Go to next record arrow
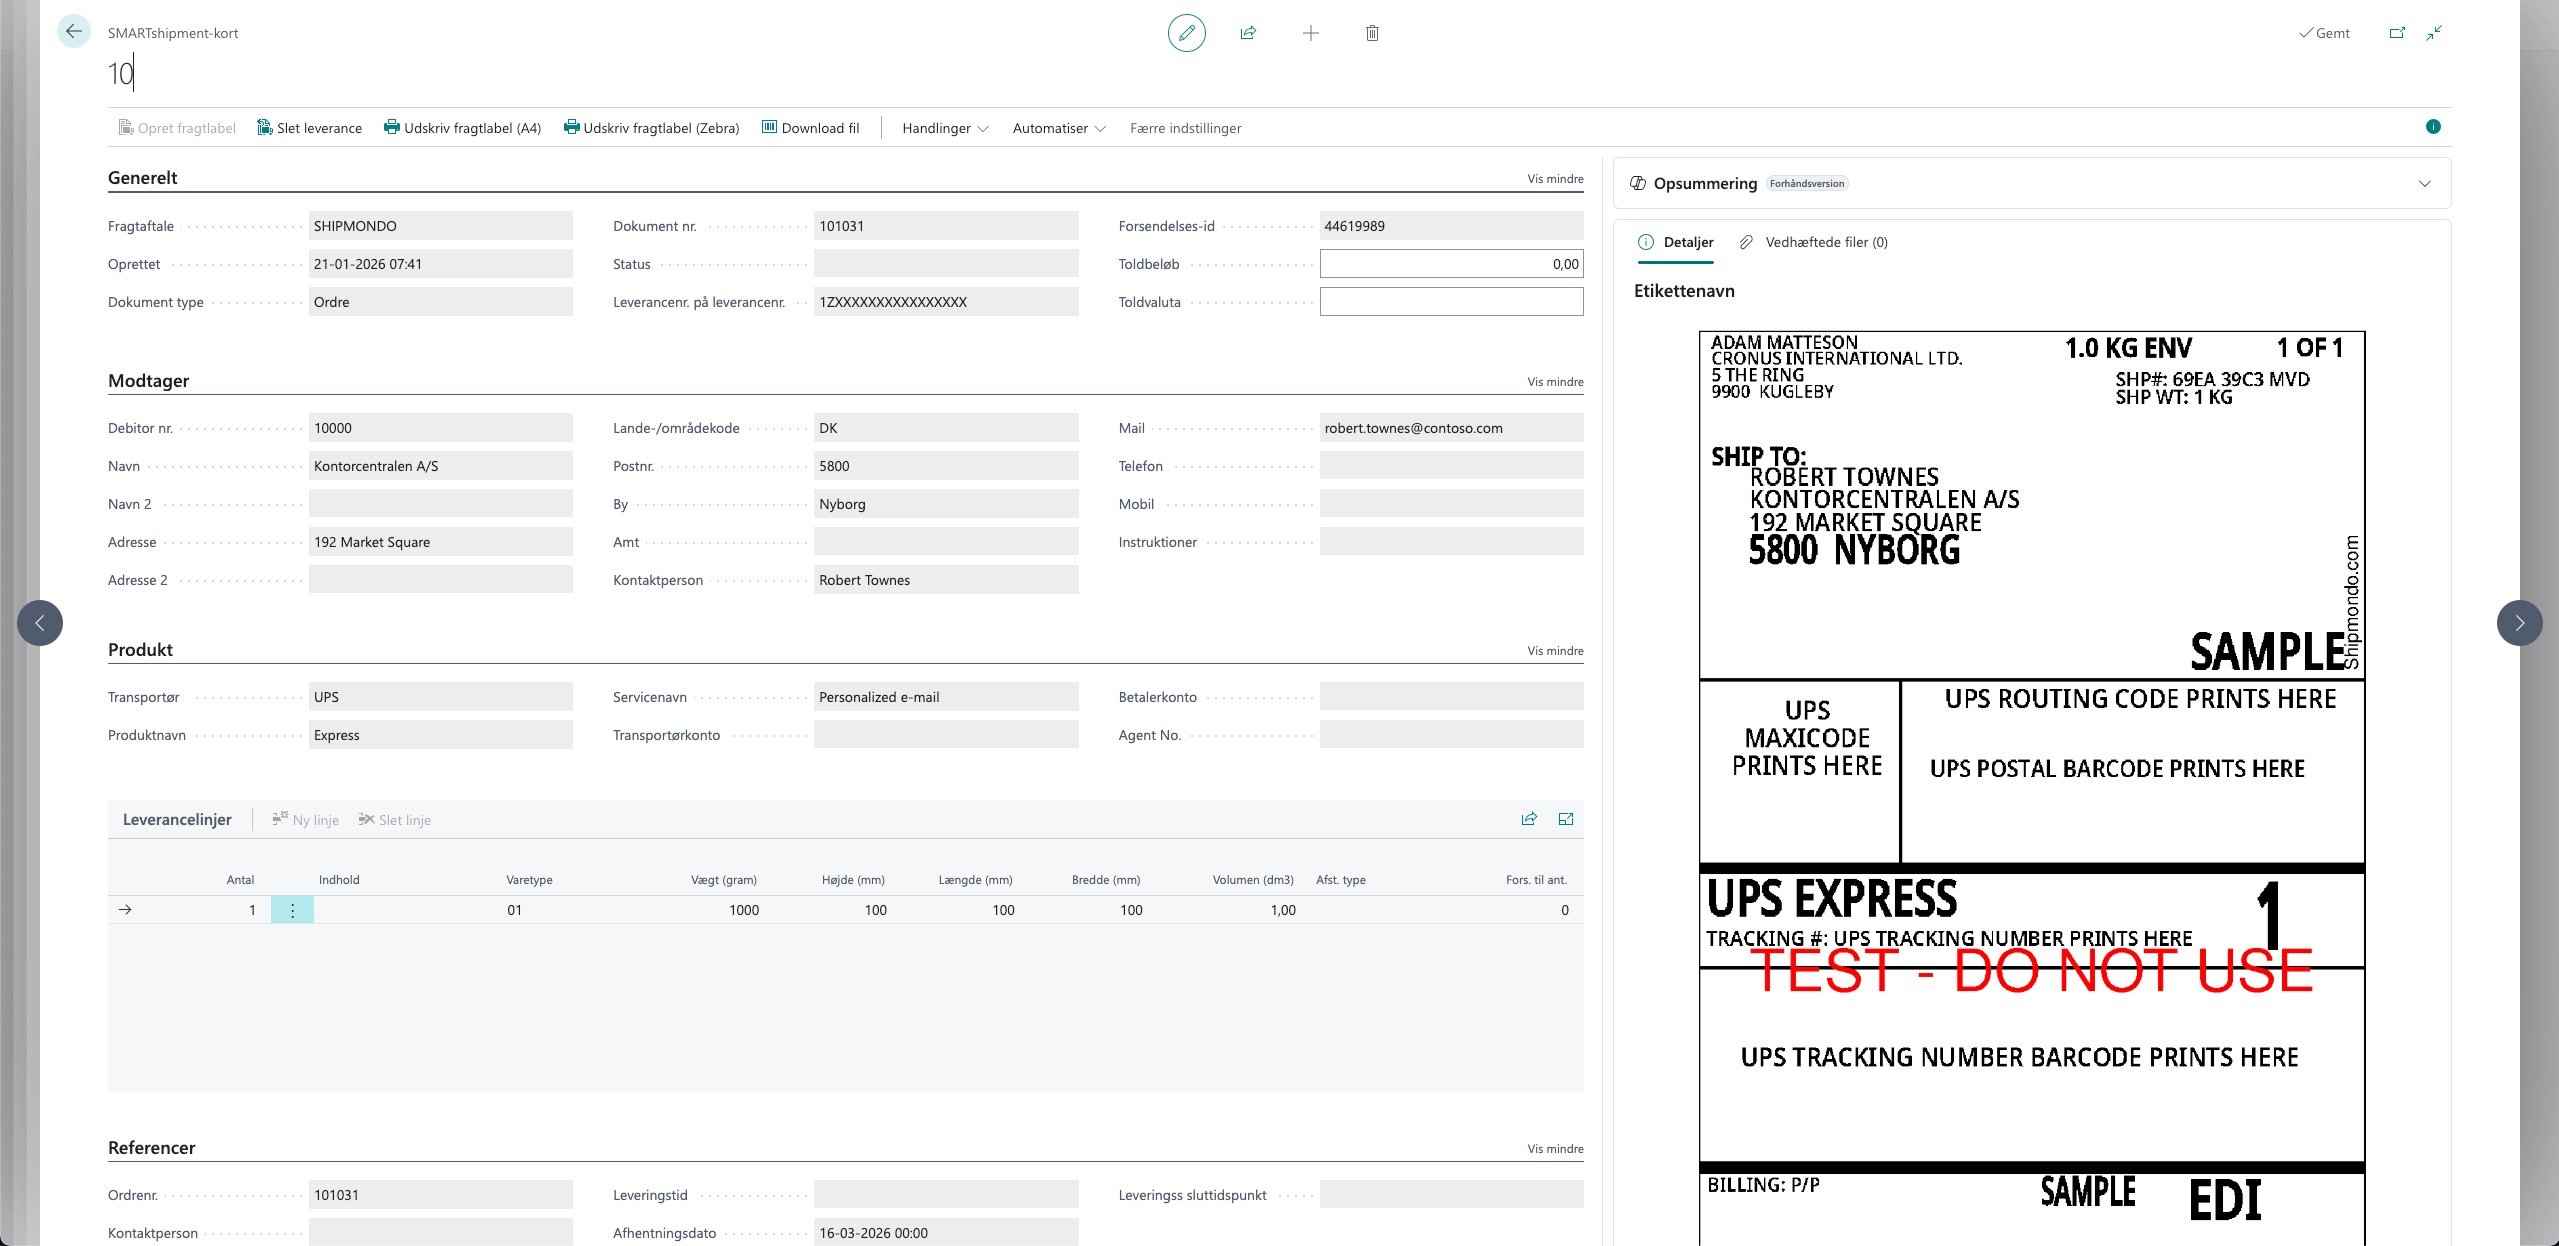The width and height of the screenshot is (2559, 1246). [2519, 623]
